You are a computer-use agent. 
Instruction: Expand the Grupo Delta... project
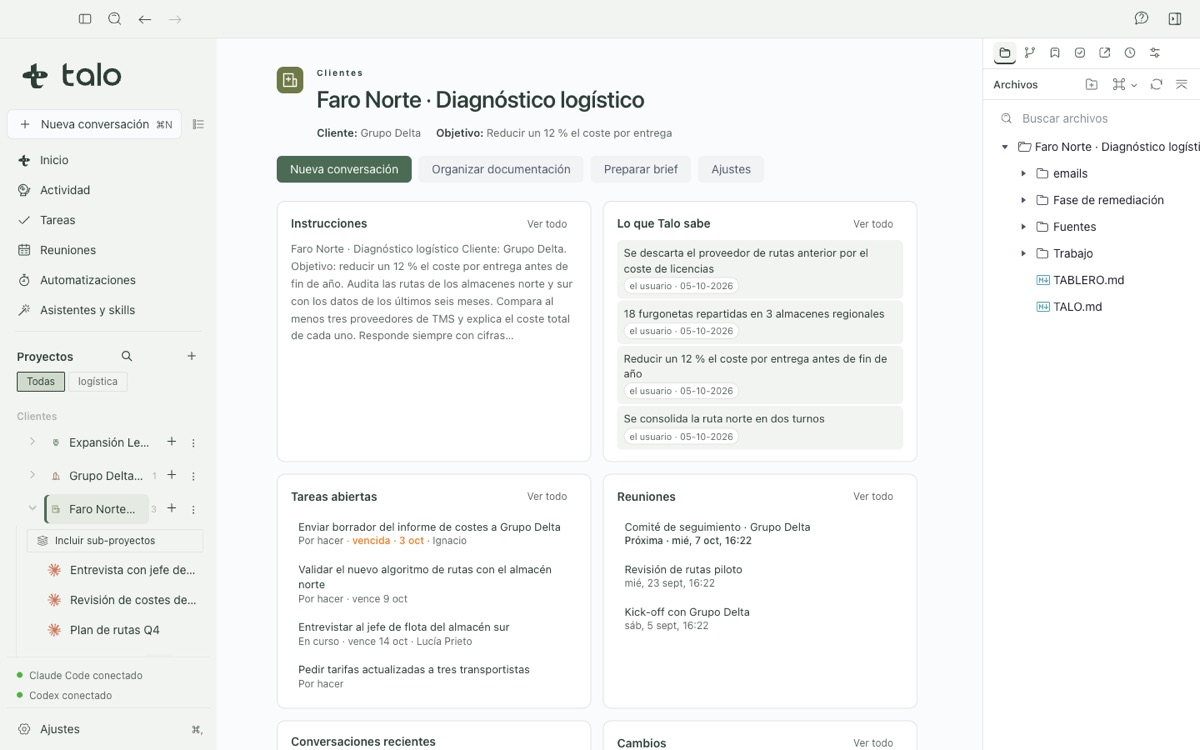[32, 475]
